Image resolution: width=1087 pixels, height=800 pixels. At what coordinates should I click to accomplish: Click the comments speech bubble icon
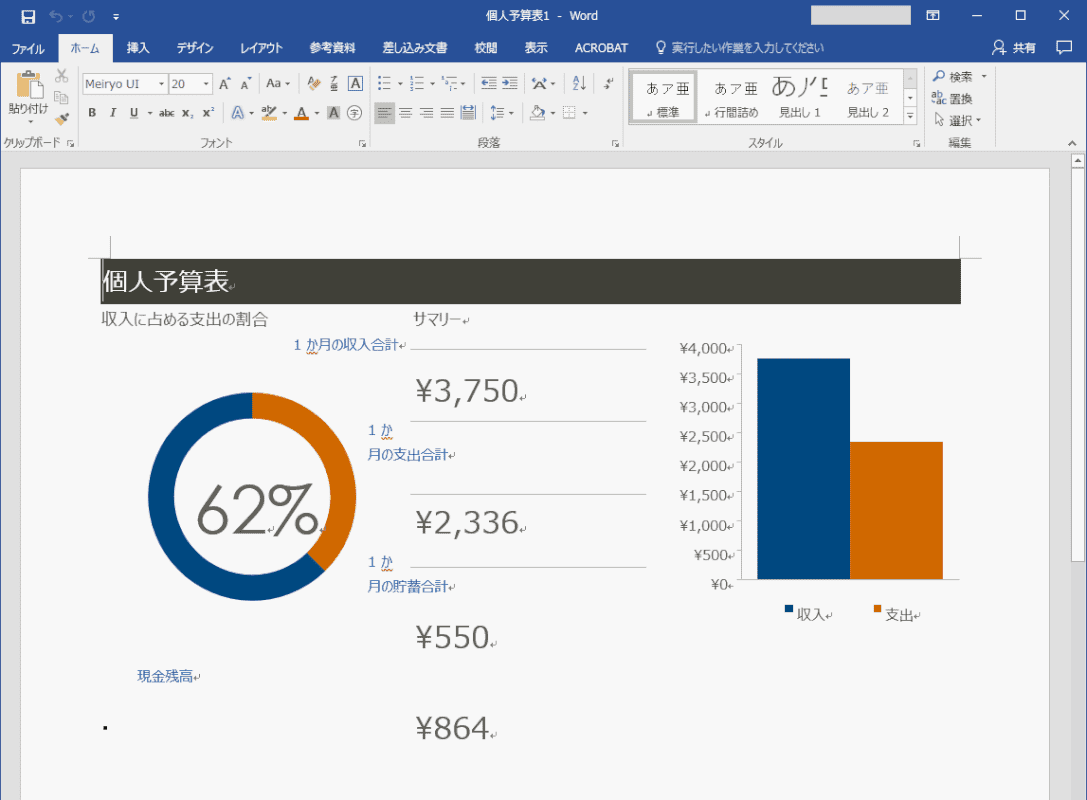(1063, 47)
